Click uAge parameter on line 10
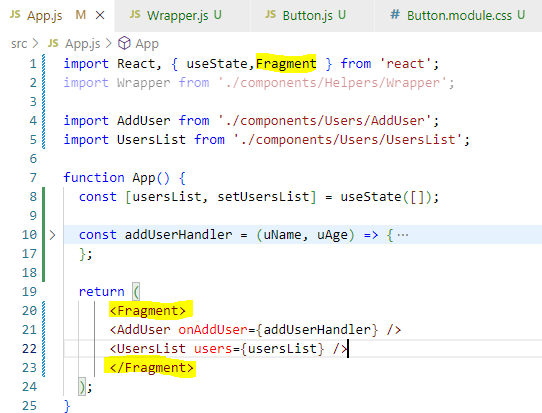 pyautogui.click(x=333, y=235)
